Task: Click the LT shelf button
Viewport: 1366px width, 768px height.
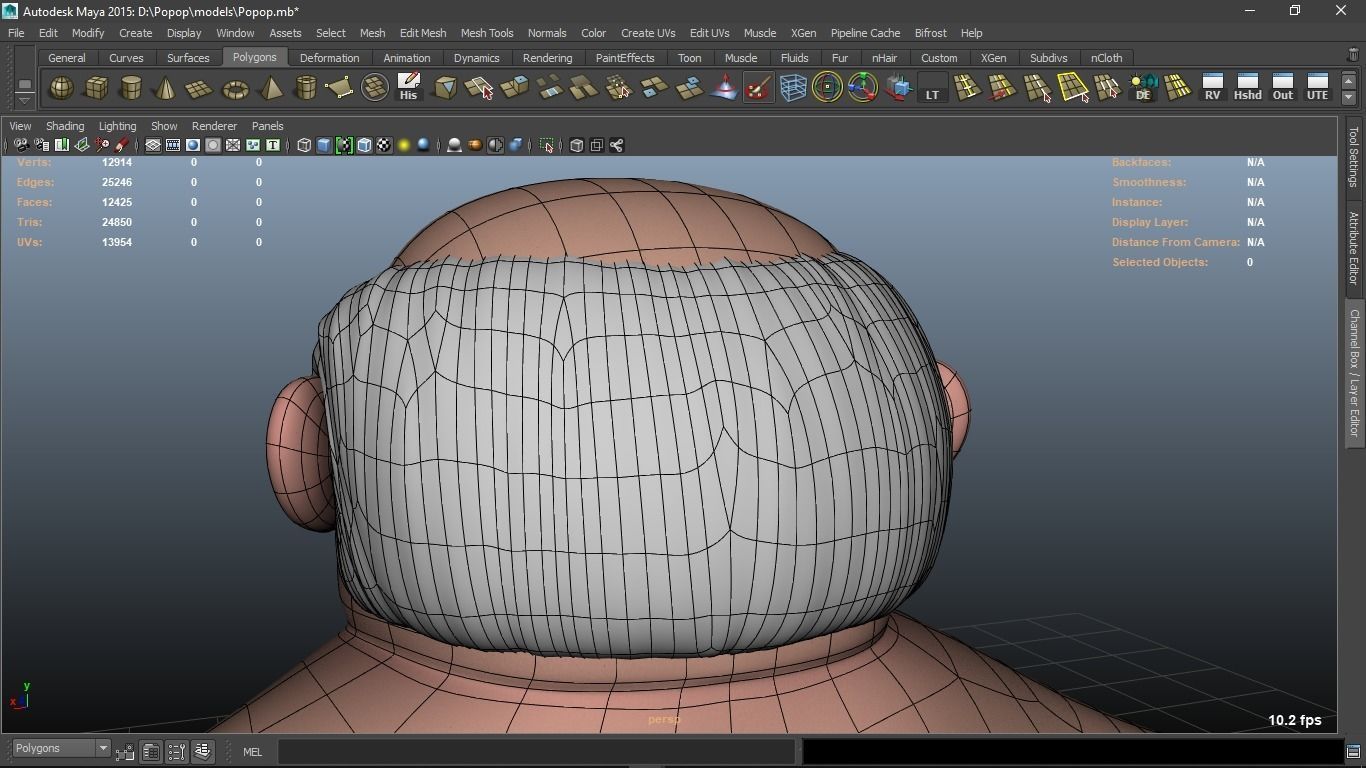Action: click(x=932, y=88)
